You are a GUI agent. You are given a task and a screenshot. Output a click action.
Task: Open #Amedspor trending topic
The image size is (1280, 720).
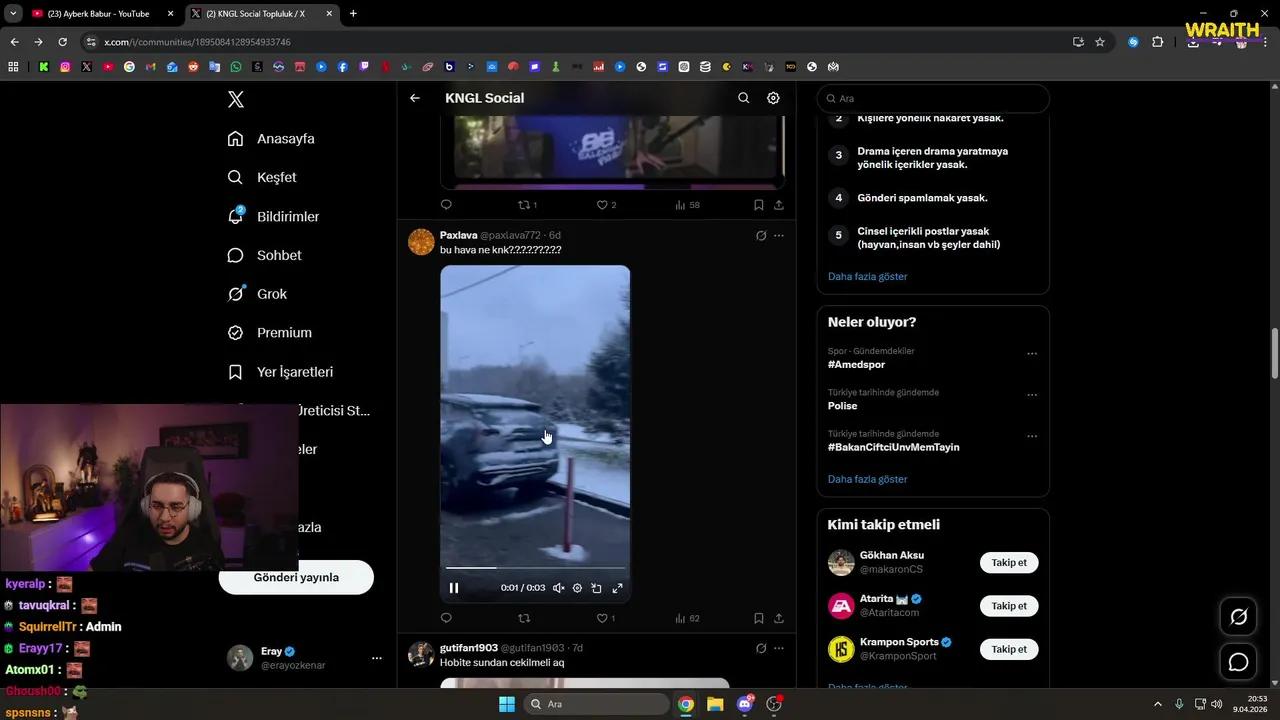(x=856, y=365)
